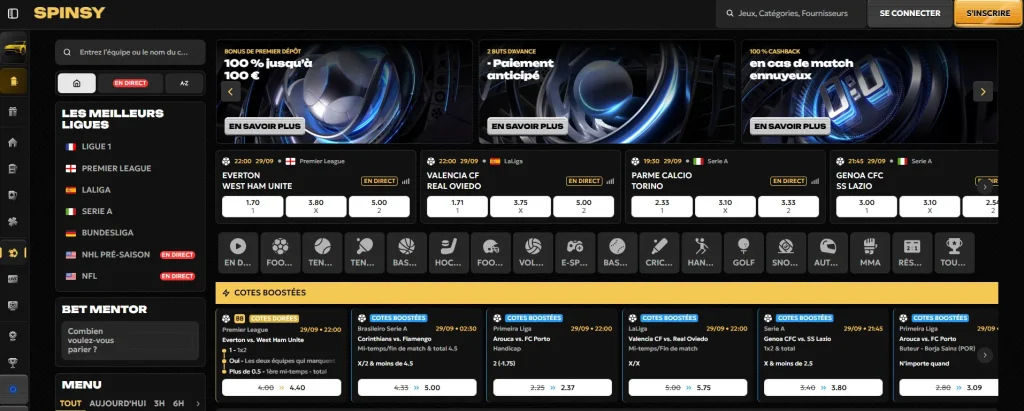Select the 6H time filter
Screen dimensions: 1024x411
178,403
